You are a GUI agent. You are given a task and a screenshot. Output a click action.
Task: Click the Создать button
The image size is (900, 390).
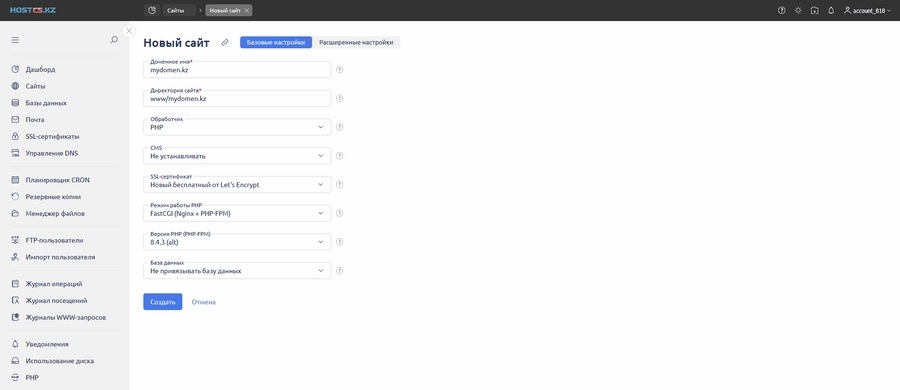pyautogui.click(x=162, y=302)
